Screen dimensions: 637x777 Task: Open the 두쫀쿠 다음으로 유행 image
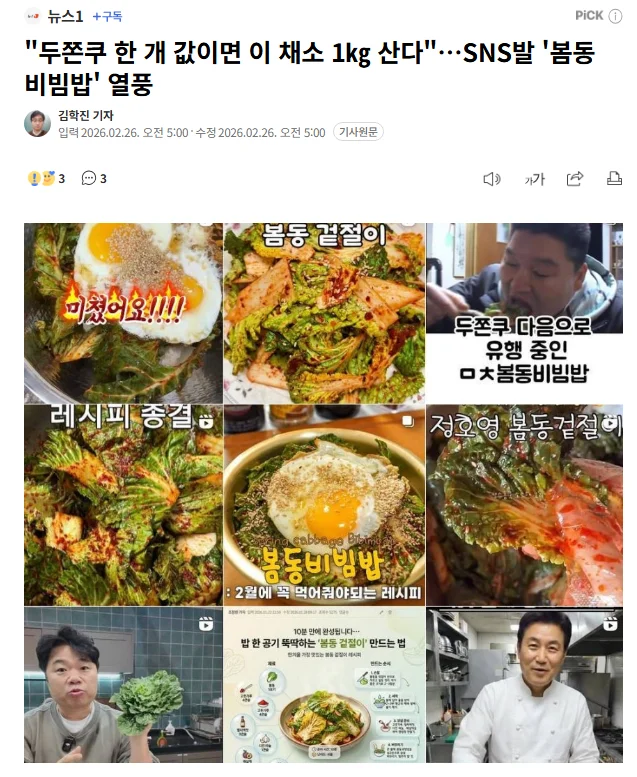click(x=524, y=313)
